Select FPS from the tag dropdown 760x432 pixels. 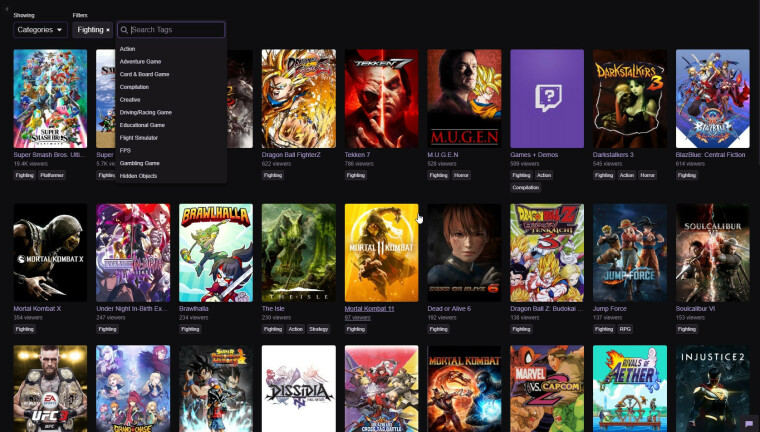(x=125, y=150)
